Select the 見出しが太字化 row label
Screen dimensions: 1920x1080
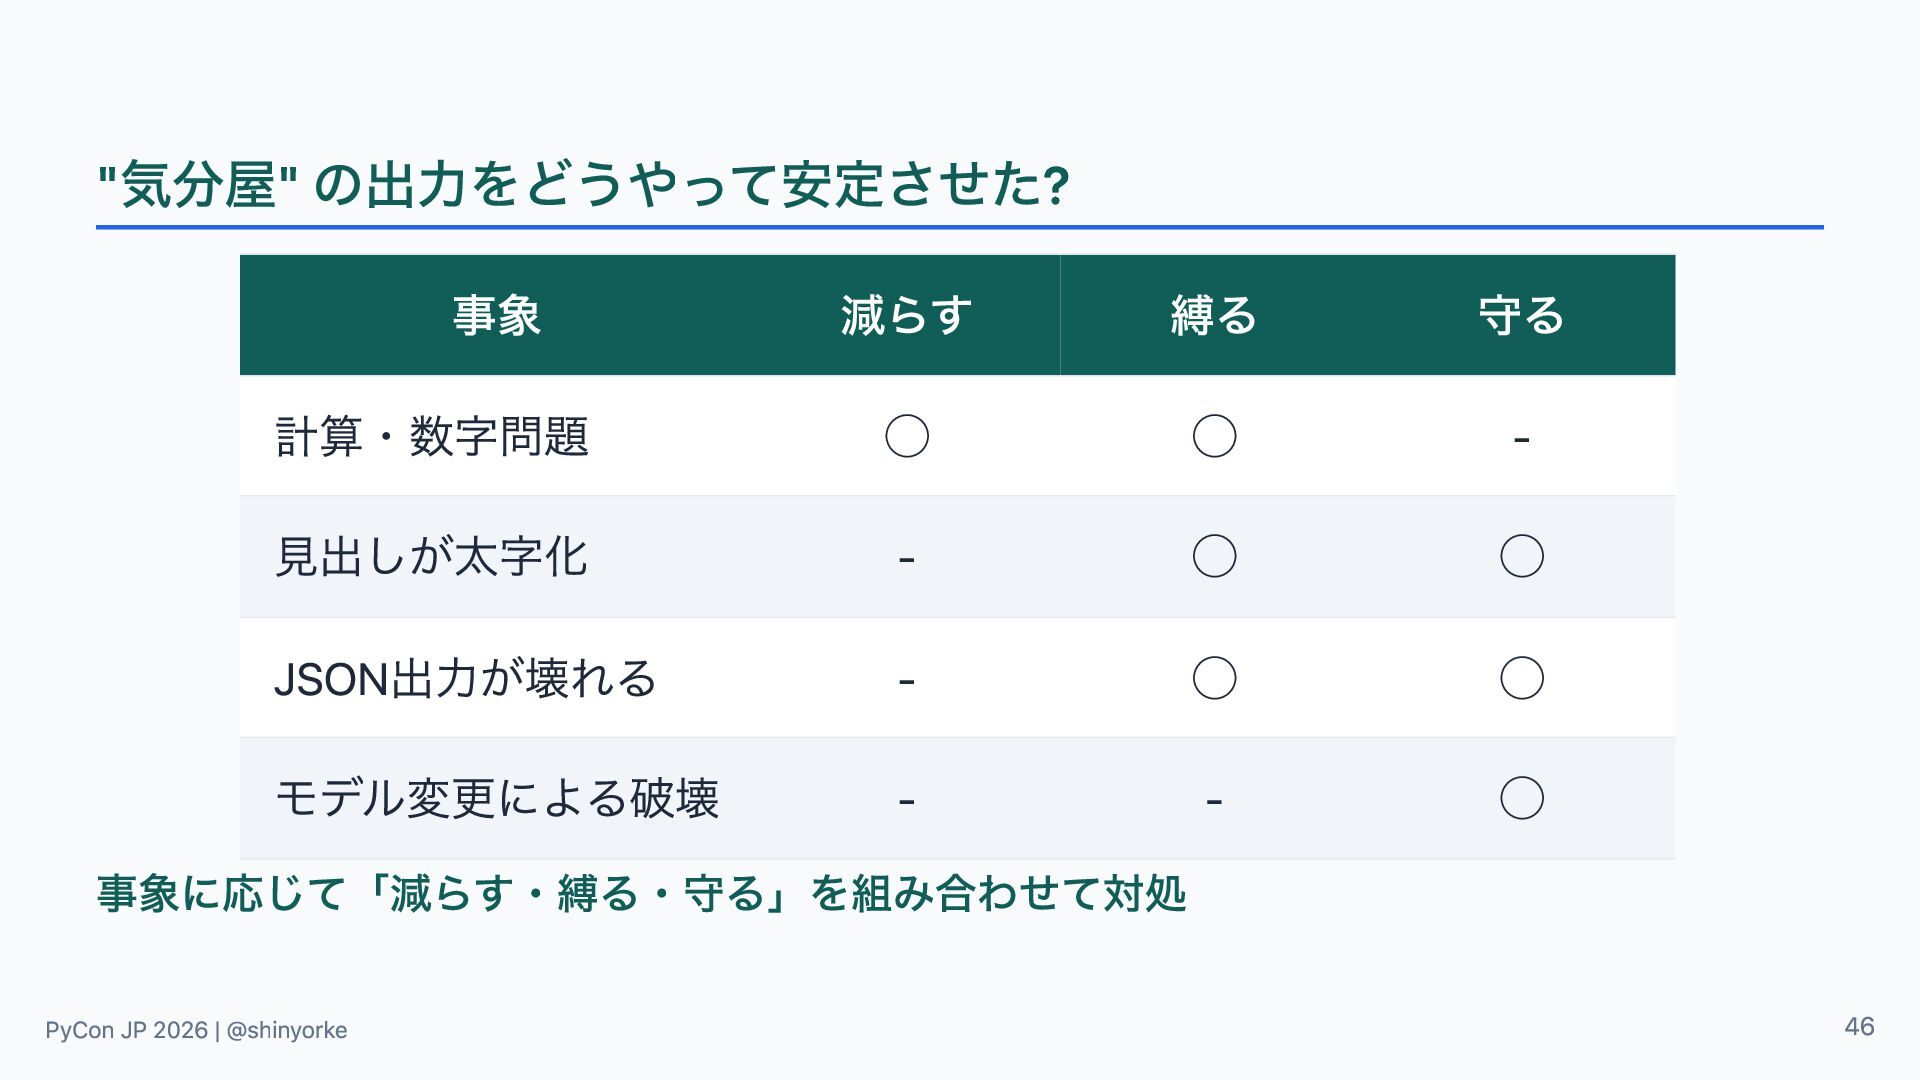click(x=431, y=557)
